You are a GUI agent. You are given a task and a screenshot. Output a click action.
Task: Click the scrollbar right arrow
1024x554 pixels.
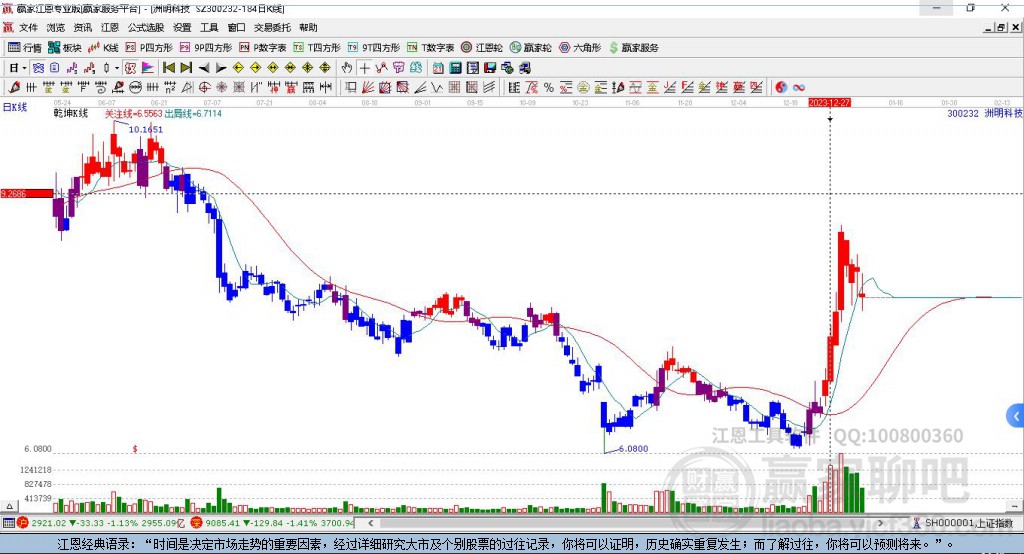tap(881, 523)
